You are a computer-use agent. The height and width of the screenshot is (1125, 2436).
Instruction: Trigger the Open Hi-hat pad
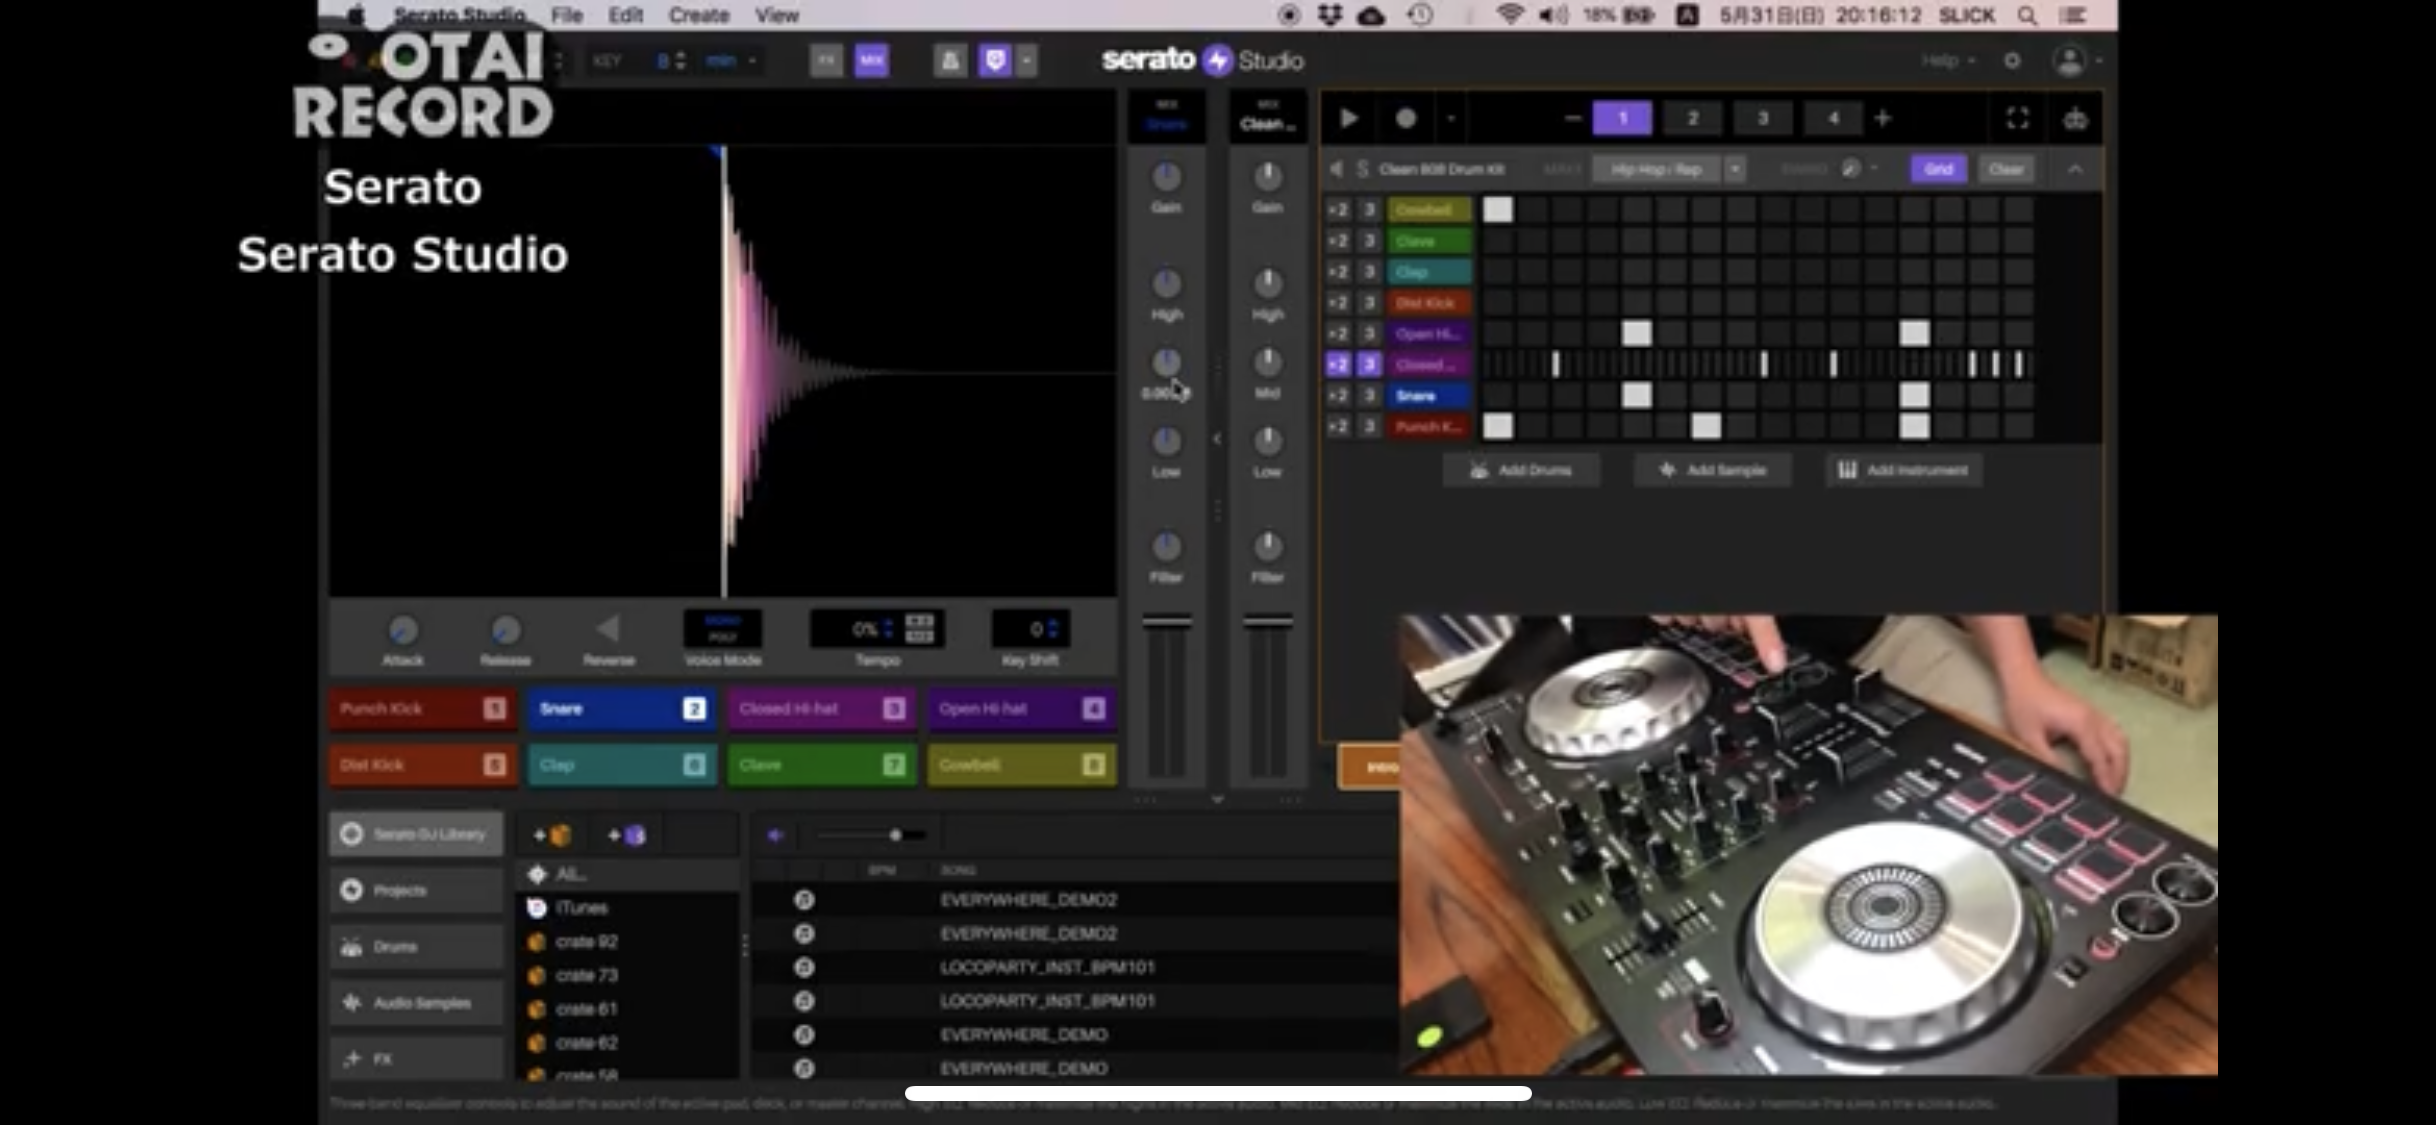click(1022, 708)
